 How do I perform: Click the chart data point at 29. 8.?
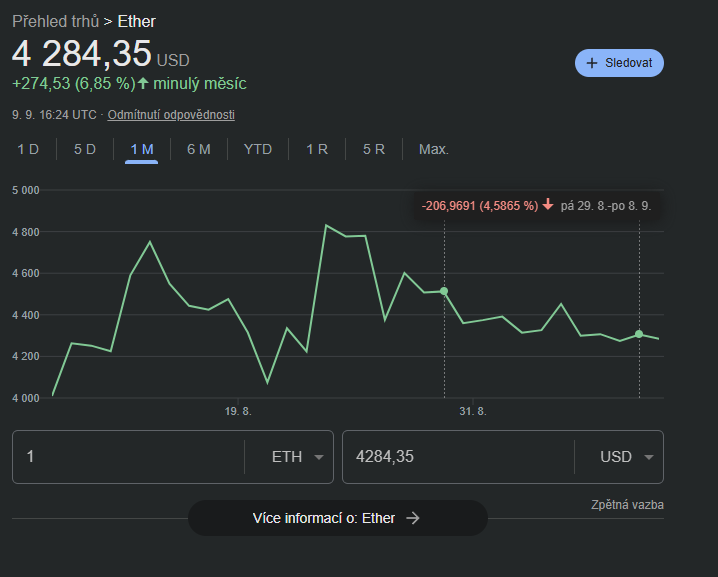tap(444, 291)
